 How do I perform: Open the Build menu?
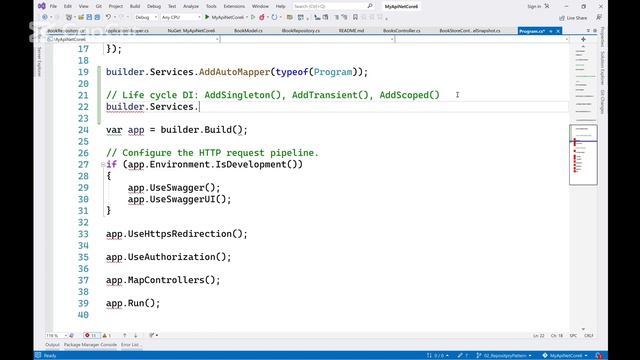tap(135, 7)
